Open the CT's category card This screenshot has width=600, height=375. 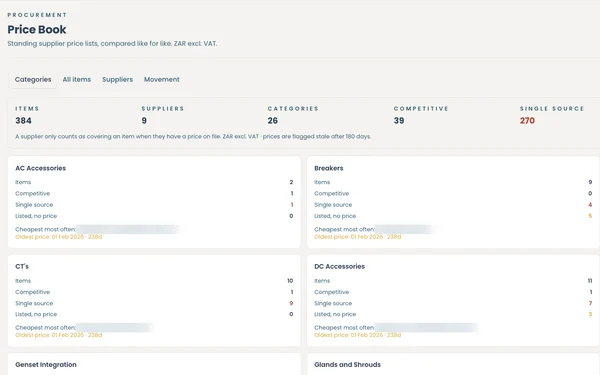coord(154,300)
